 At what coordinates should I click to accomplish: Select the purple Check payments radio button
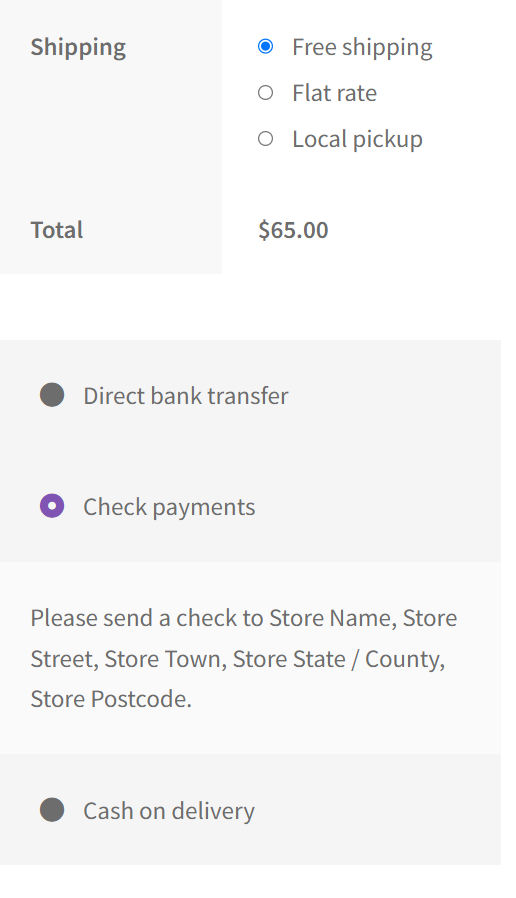coord(52,506)
